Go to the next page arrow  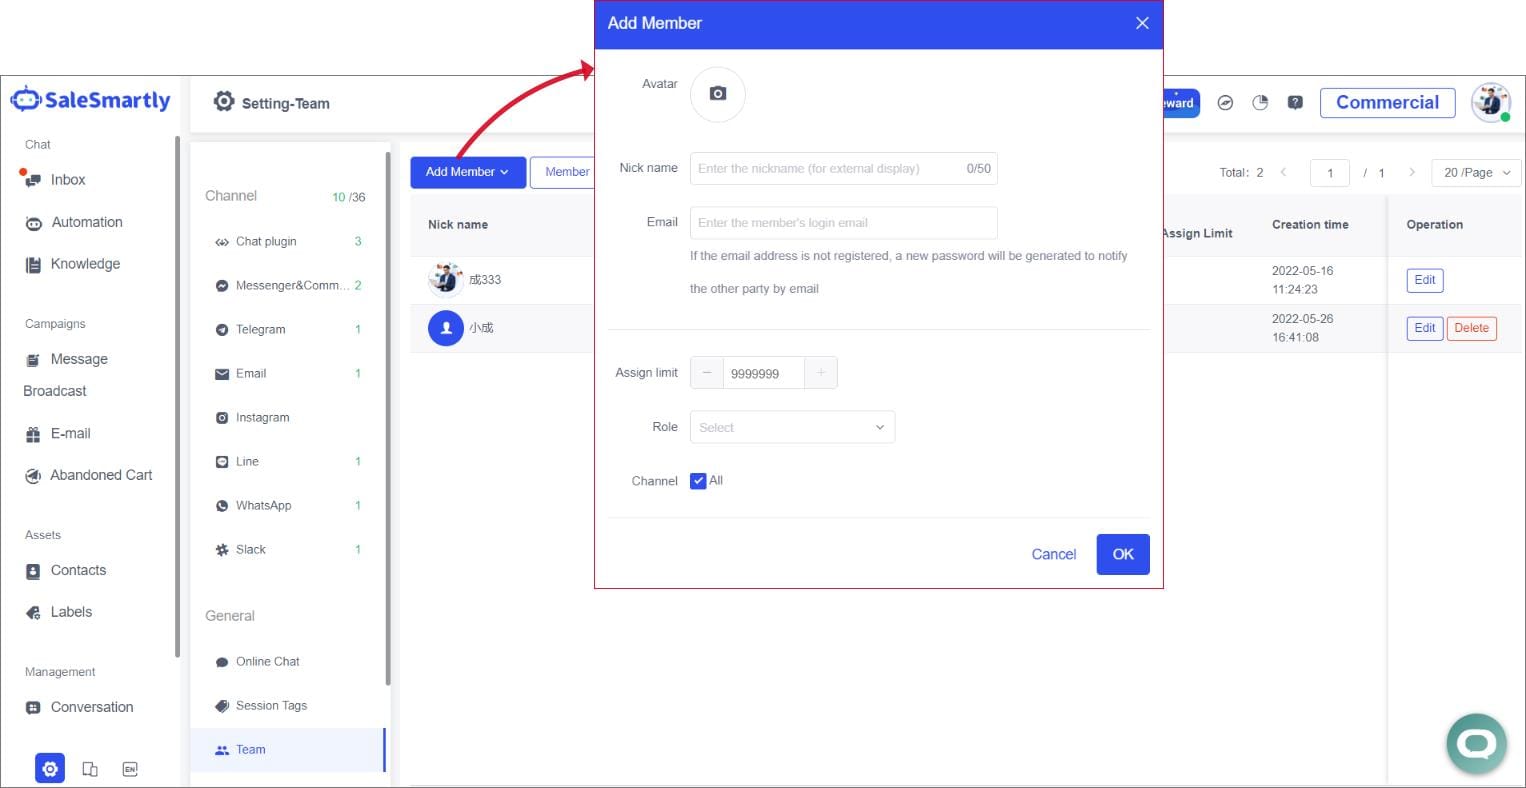[x=1411, y=172]
